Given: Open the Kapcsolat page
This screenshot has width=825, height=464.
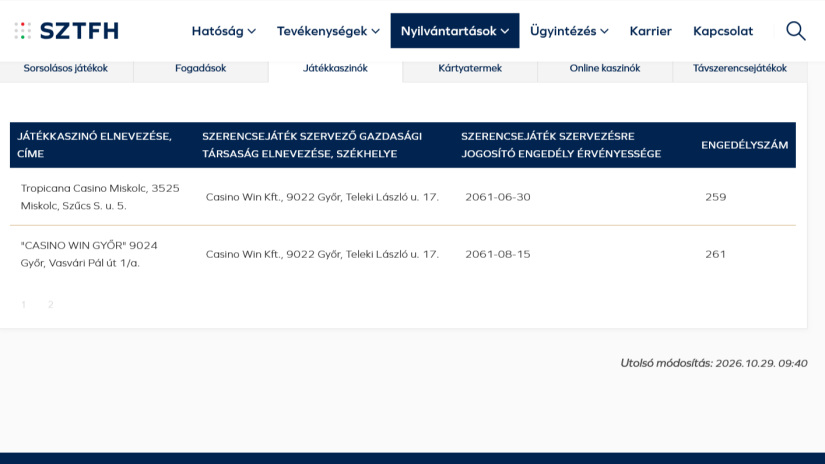Looking at the screenshot, I should point(723,31).
